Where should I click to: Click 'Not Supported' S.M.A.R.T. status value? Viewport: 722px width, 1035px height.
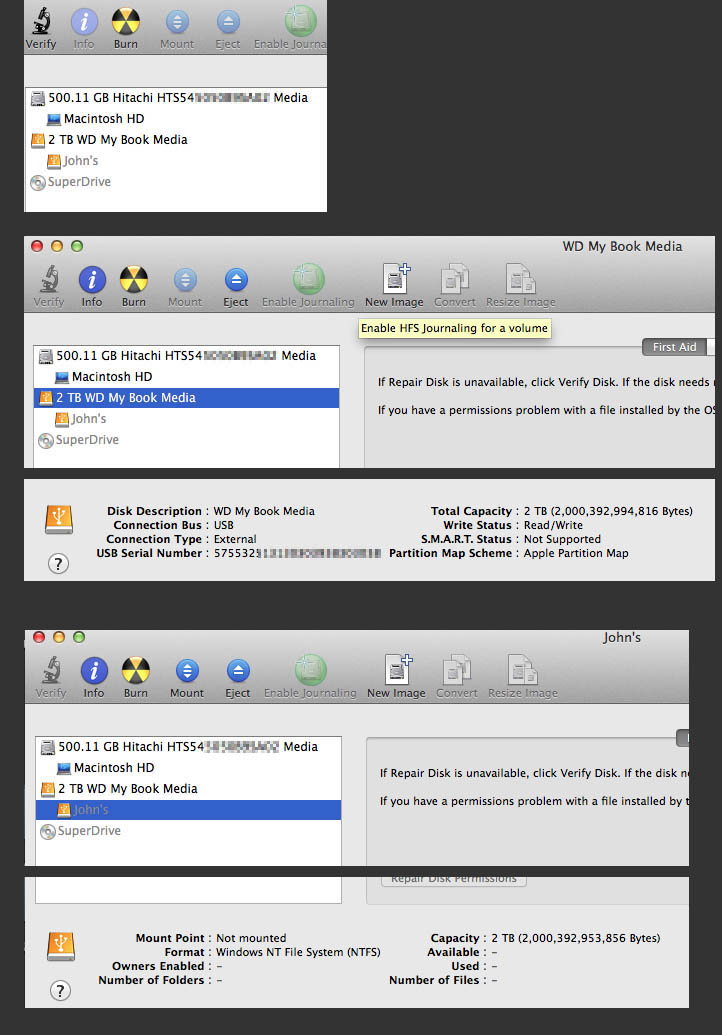tap(562, 539)
